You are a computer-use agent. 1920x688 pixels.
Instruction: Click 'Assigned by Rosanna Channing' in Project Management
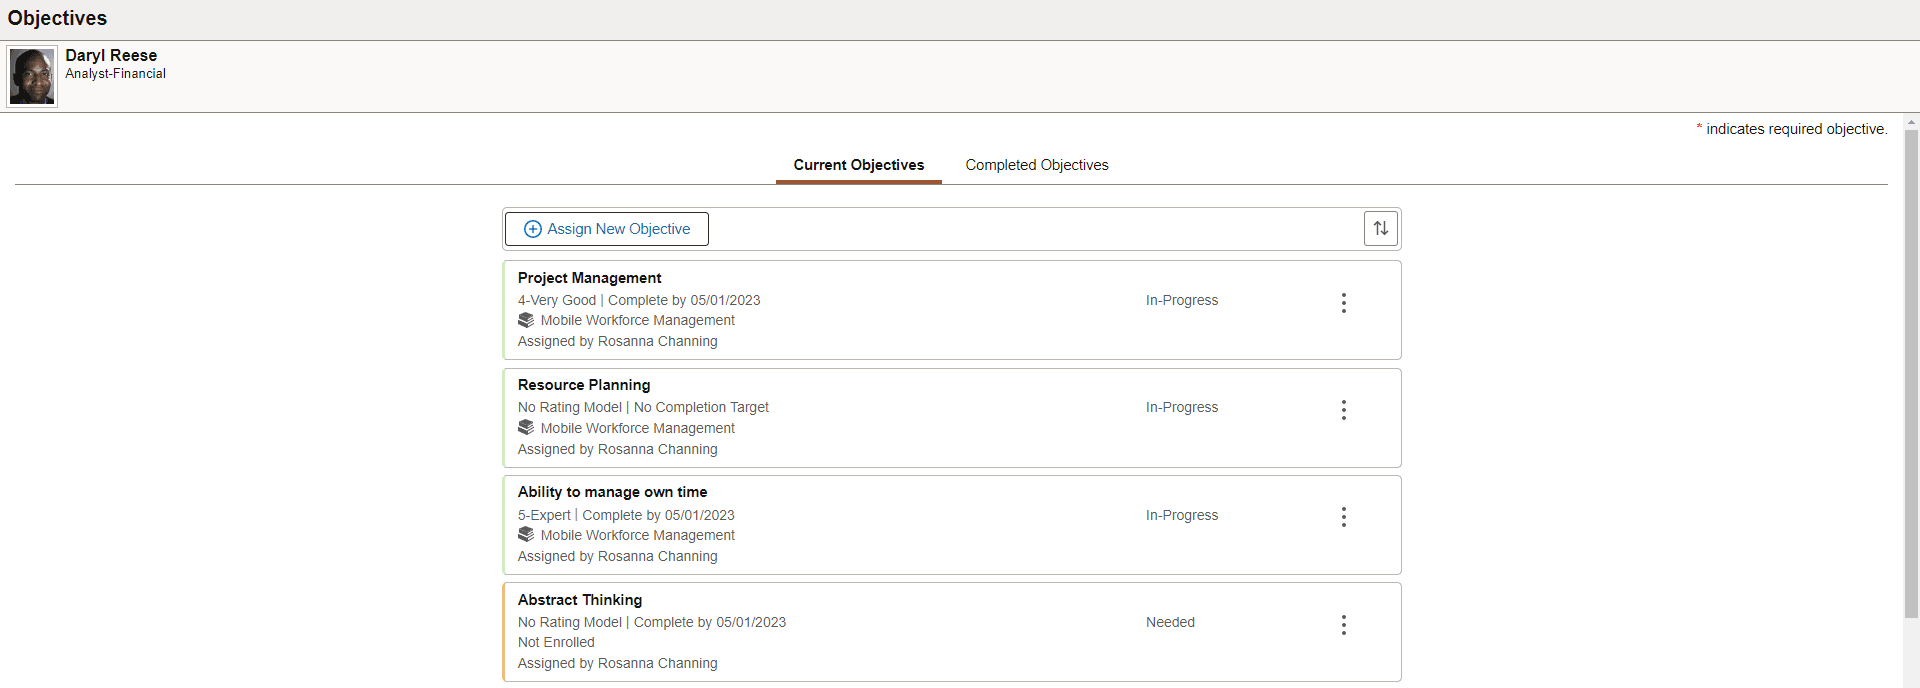618,341
